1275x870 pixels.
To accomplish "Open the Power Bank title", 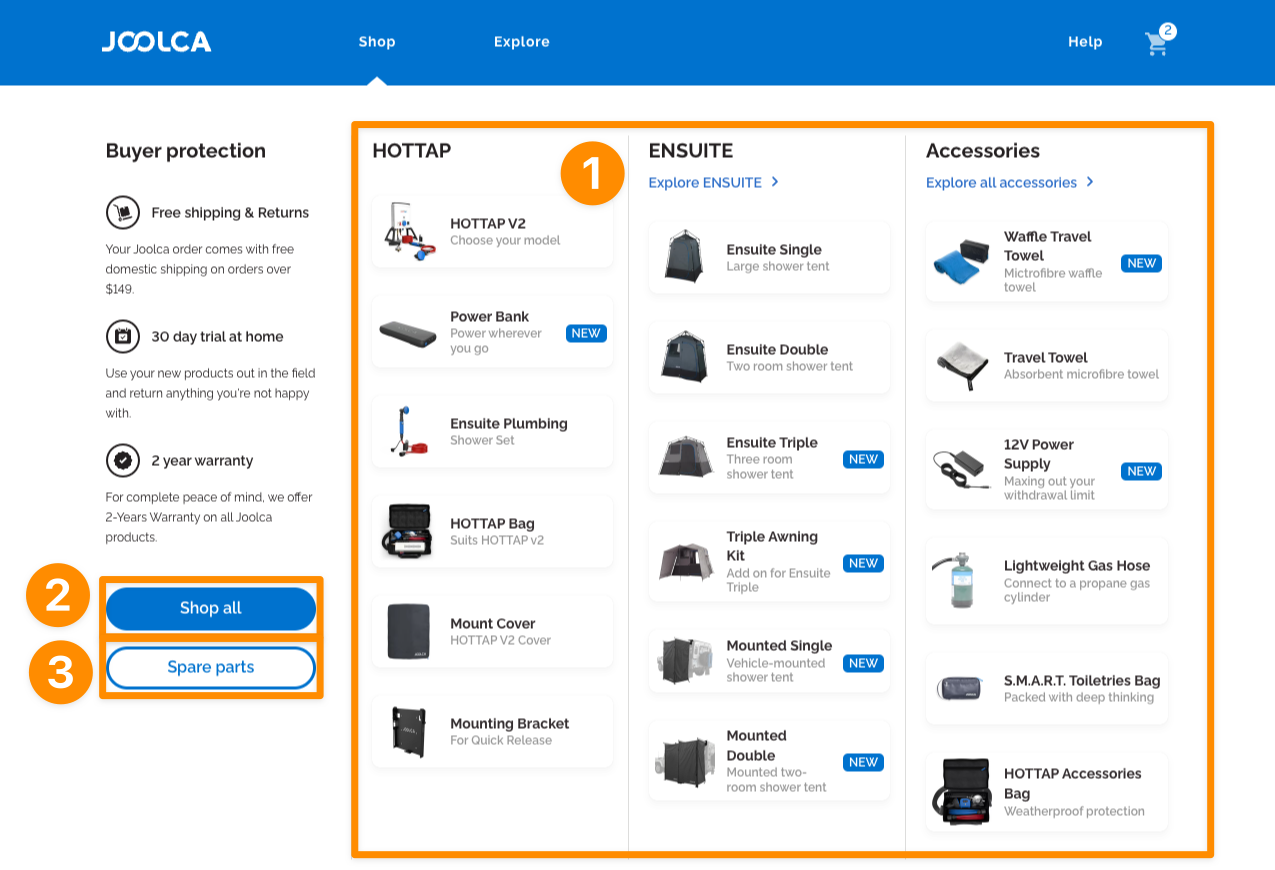I will tap(490, 316).
